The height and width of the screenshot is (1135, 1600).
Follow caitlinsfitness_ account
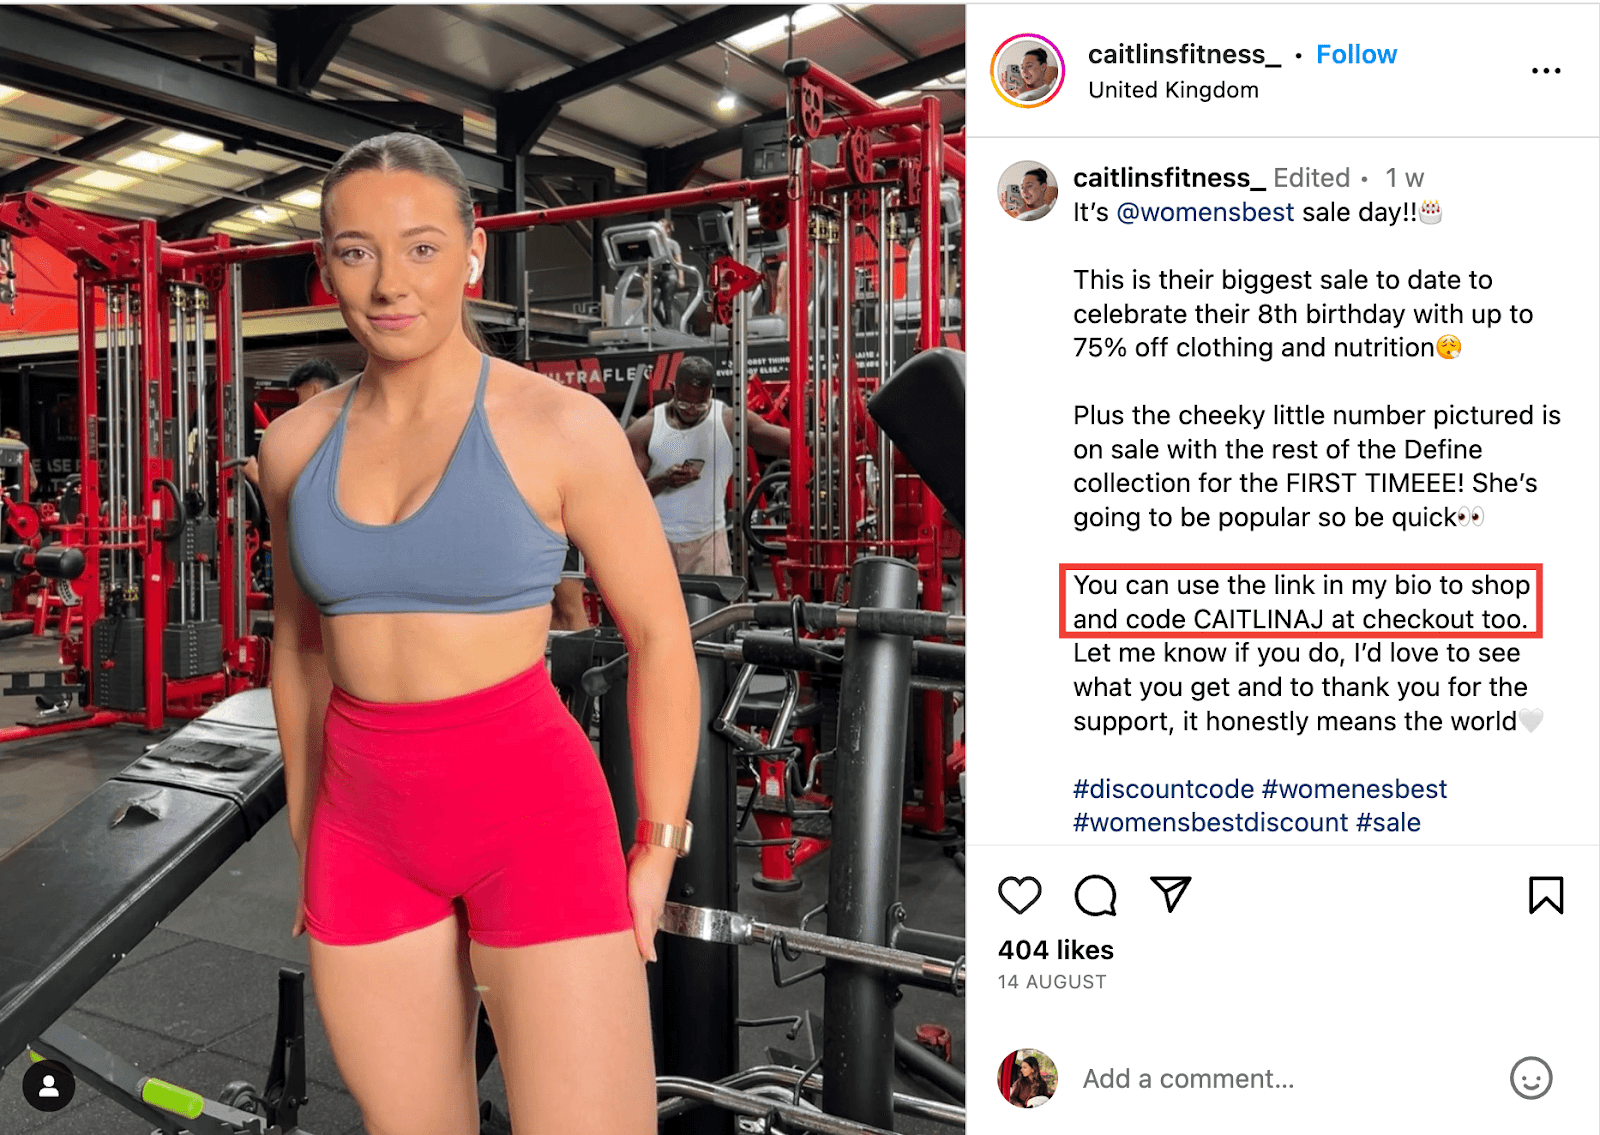(x=1356, y=55)
